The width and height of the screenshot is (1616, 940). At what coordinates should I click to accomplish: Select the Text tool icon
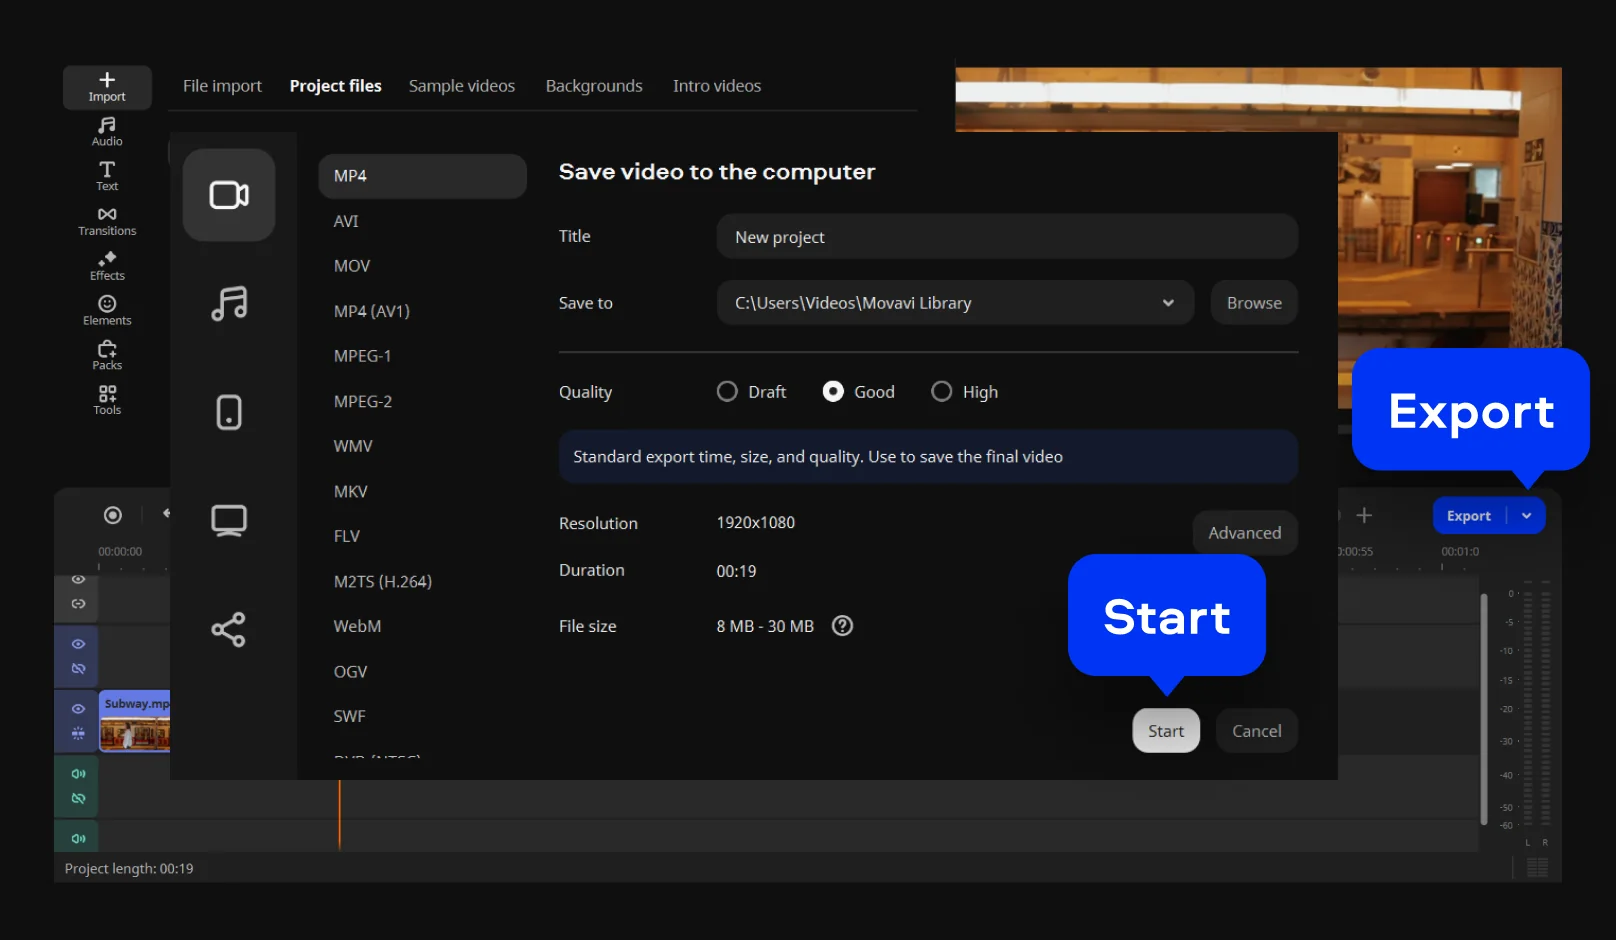[107, 176]
